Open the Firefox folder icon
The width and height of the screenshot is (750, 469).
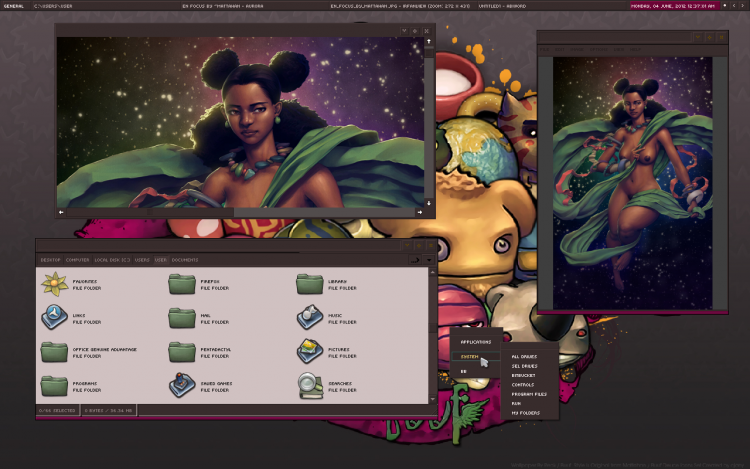[182, 286]
